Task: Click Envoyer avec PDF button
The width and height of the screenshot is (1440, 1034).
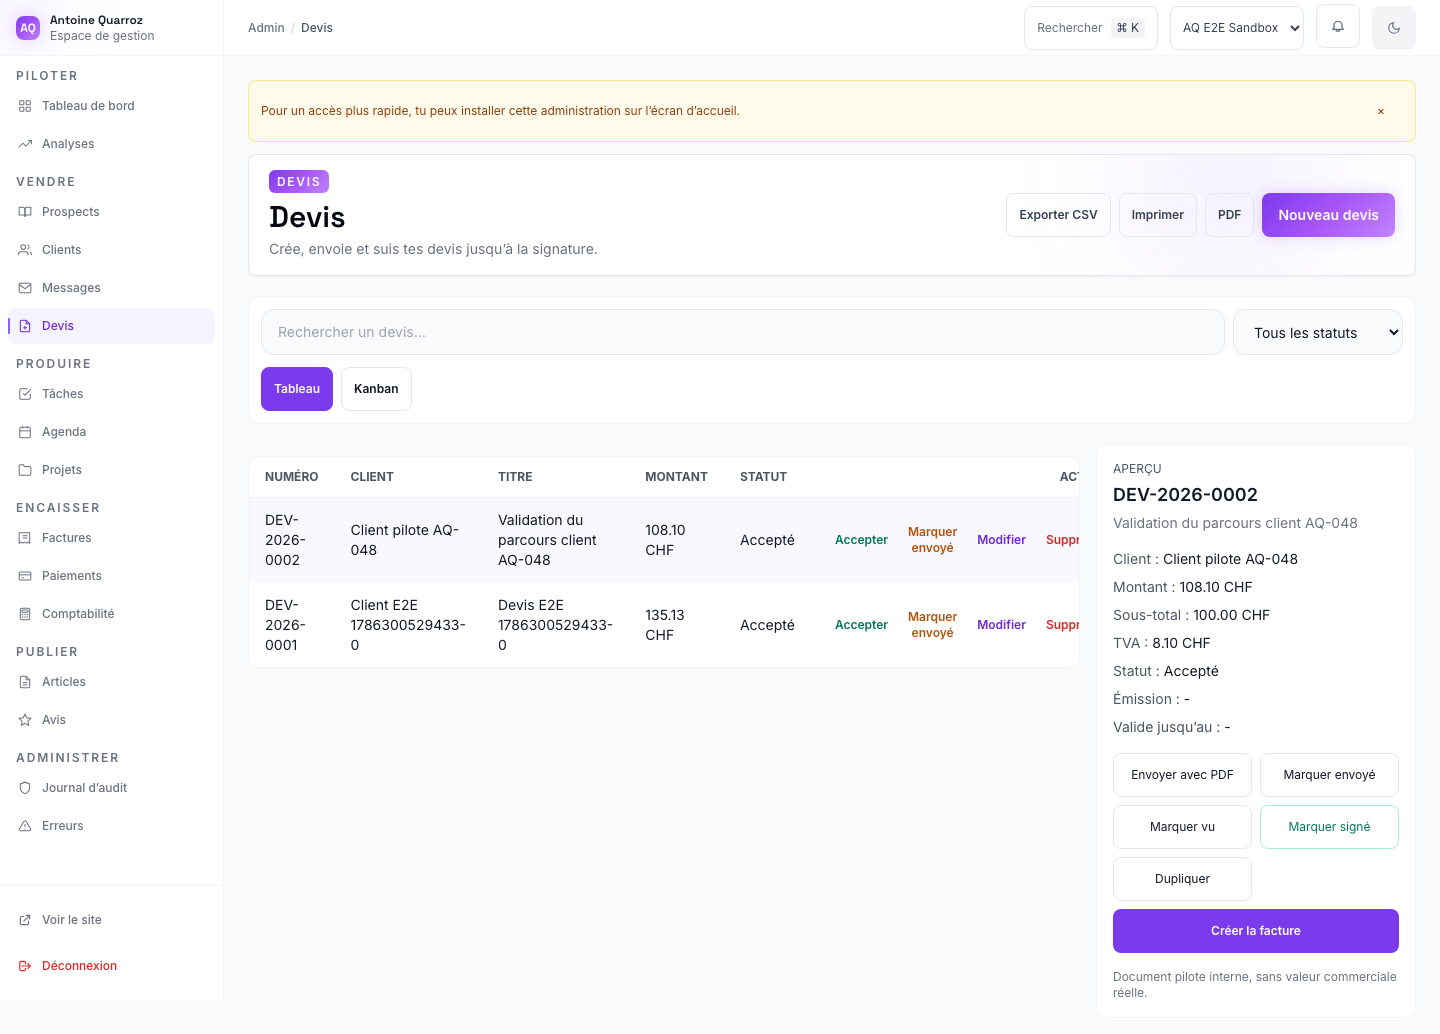Action: [1182, 775]
